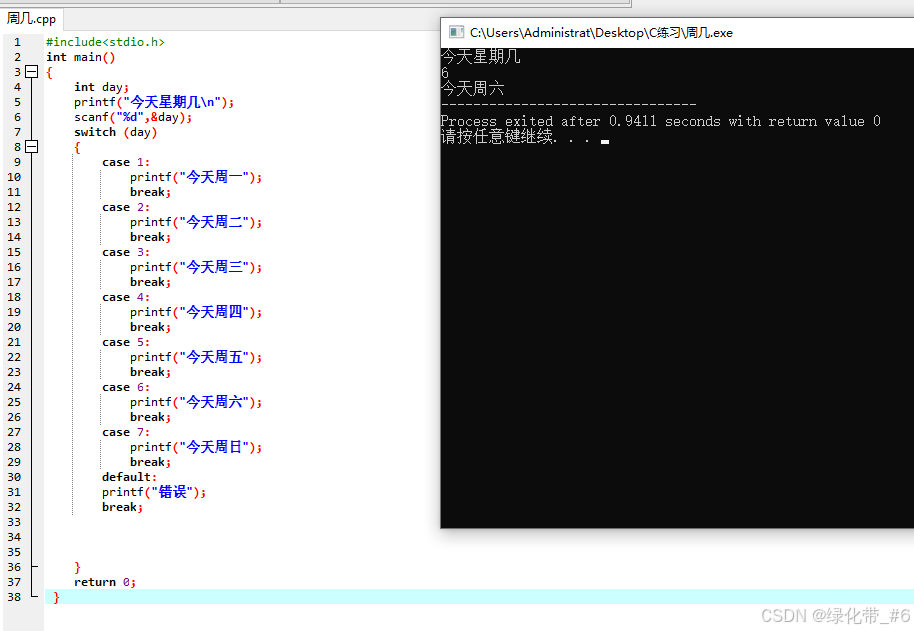The image size is (914, 631).
Task: Click the #include<stdio.h> line
Action: click(x=105, y=42)
